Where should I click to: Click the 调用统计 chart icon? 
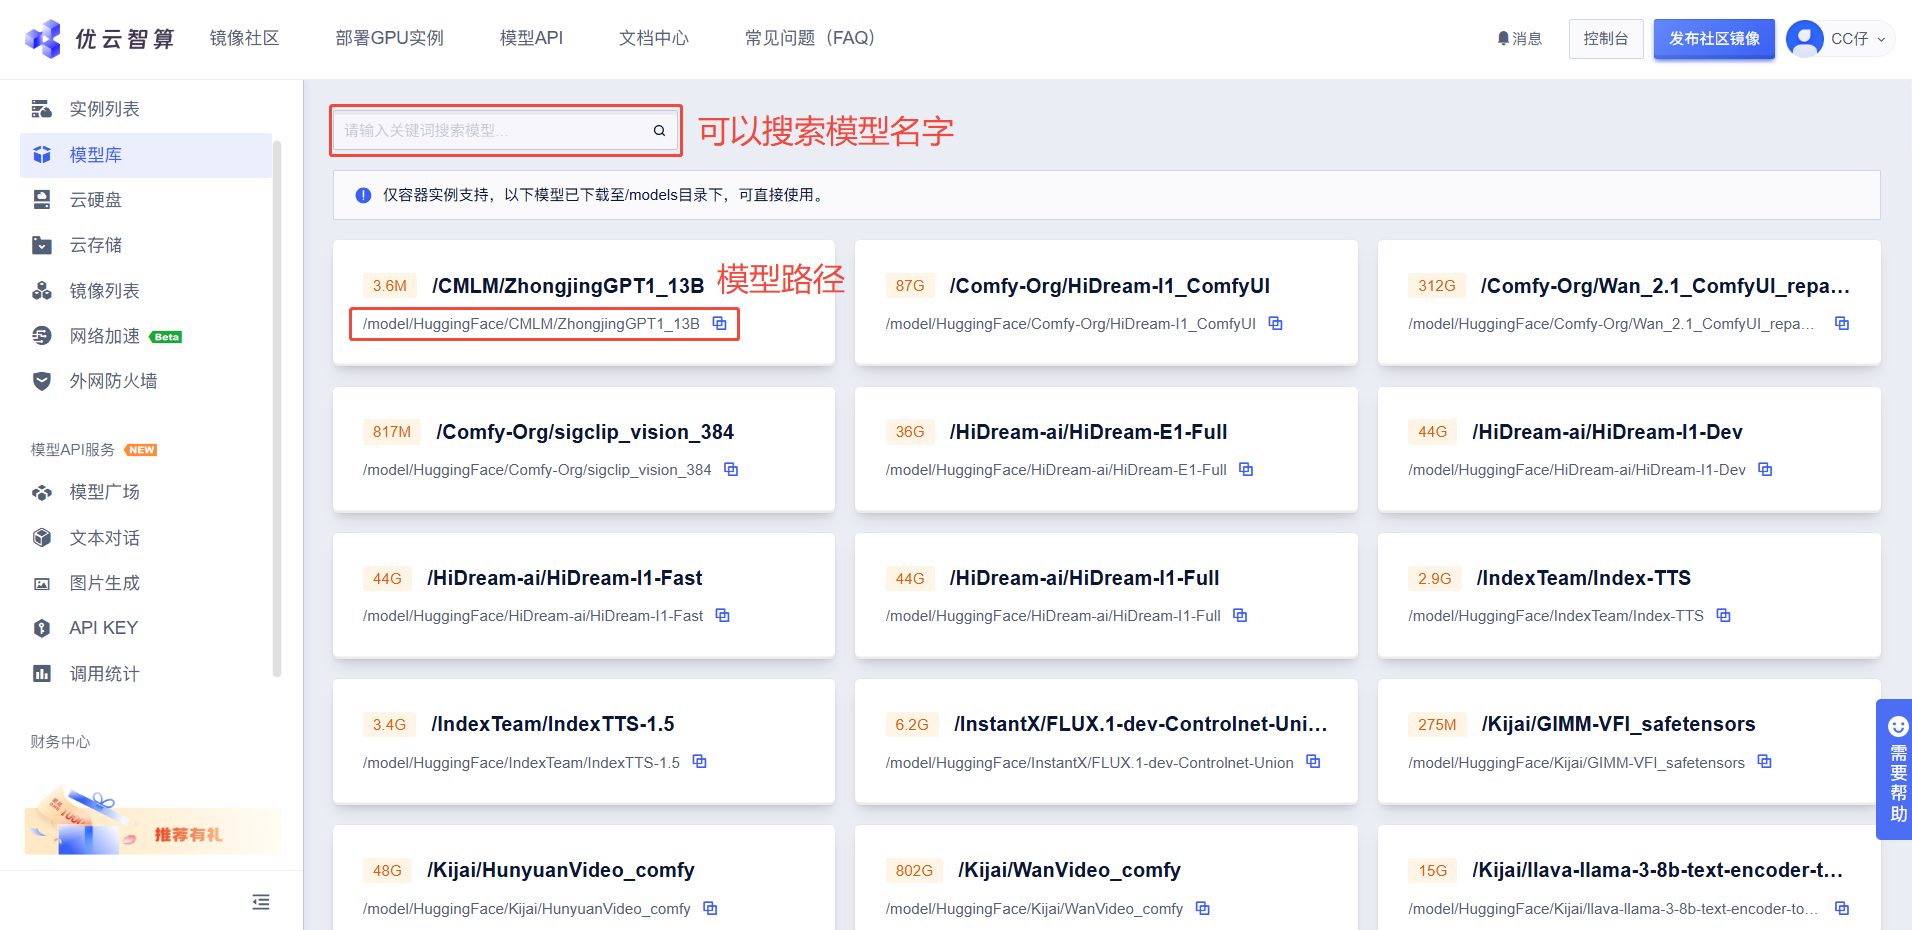click(x=42, y=674)
